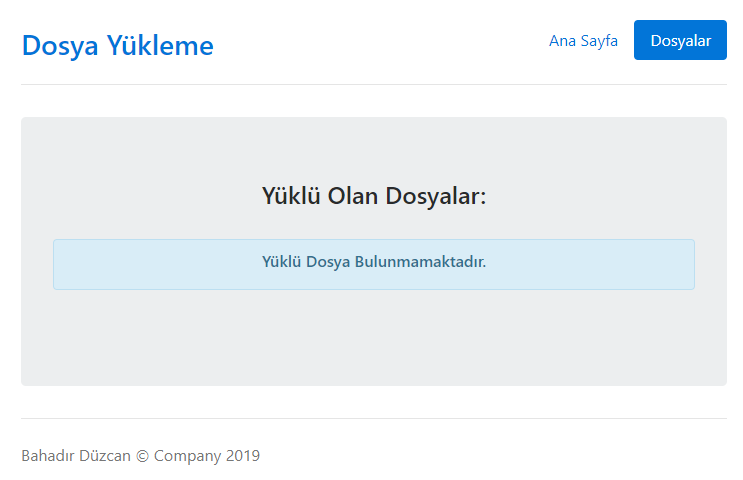
Task: Click the Bahadır Düzcan footer name
Action: tap(75, 456)
